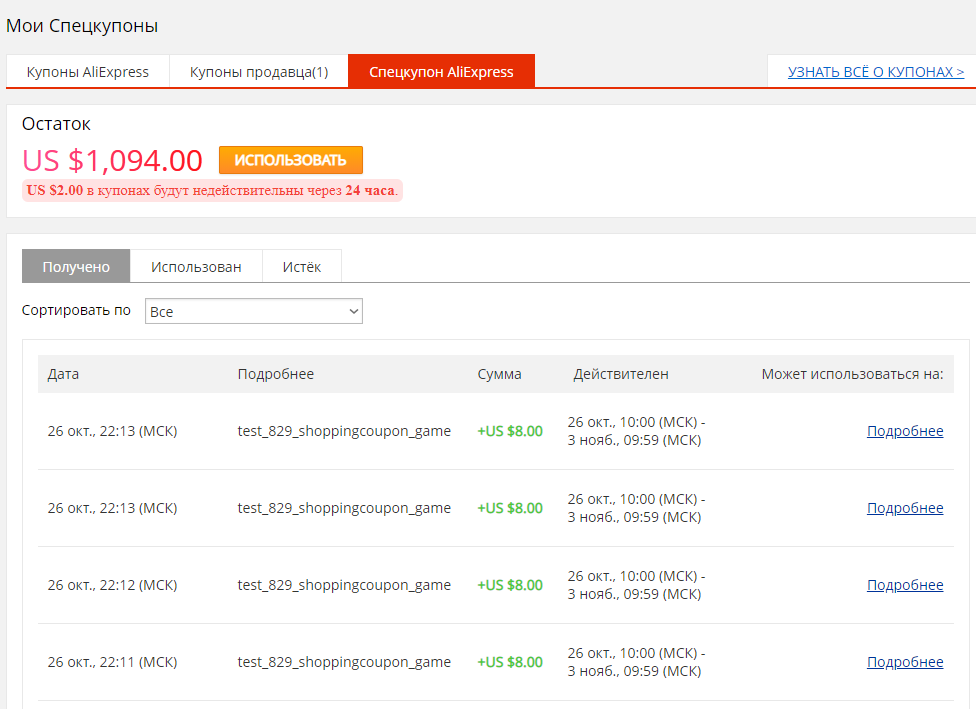976x709 pixels.
Task: Select the Получено sub-tab
Action: point(76,266)
